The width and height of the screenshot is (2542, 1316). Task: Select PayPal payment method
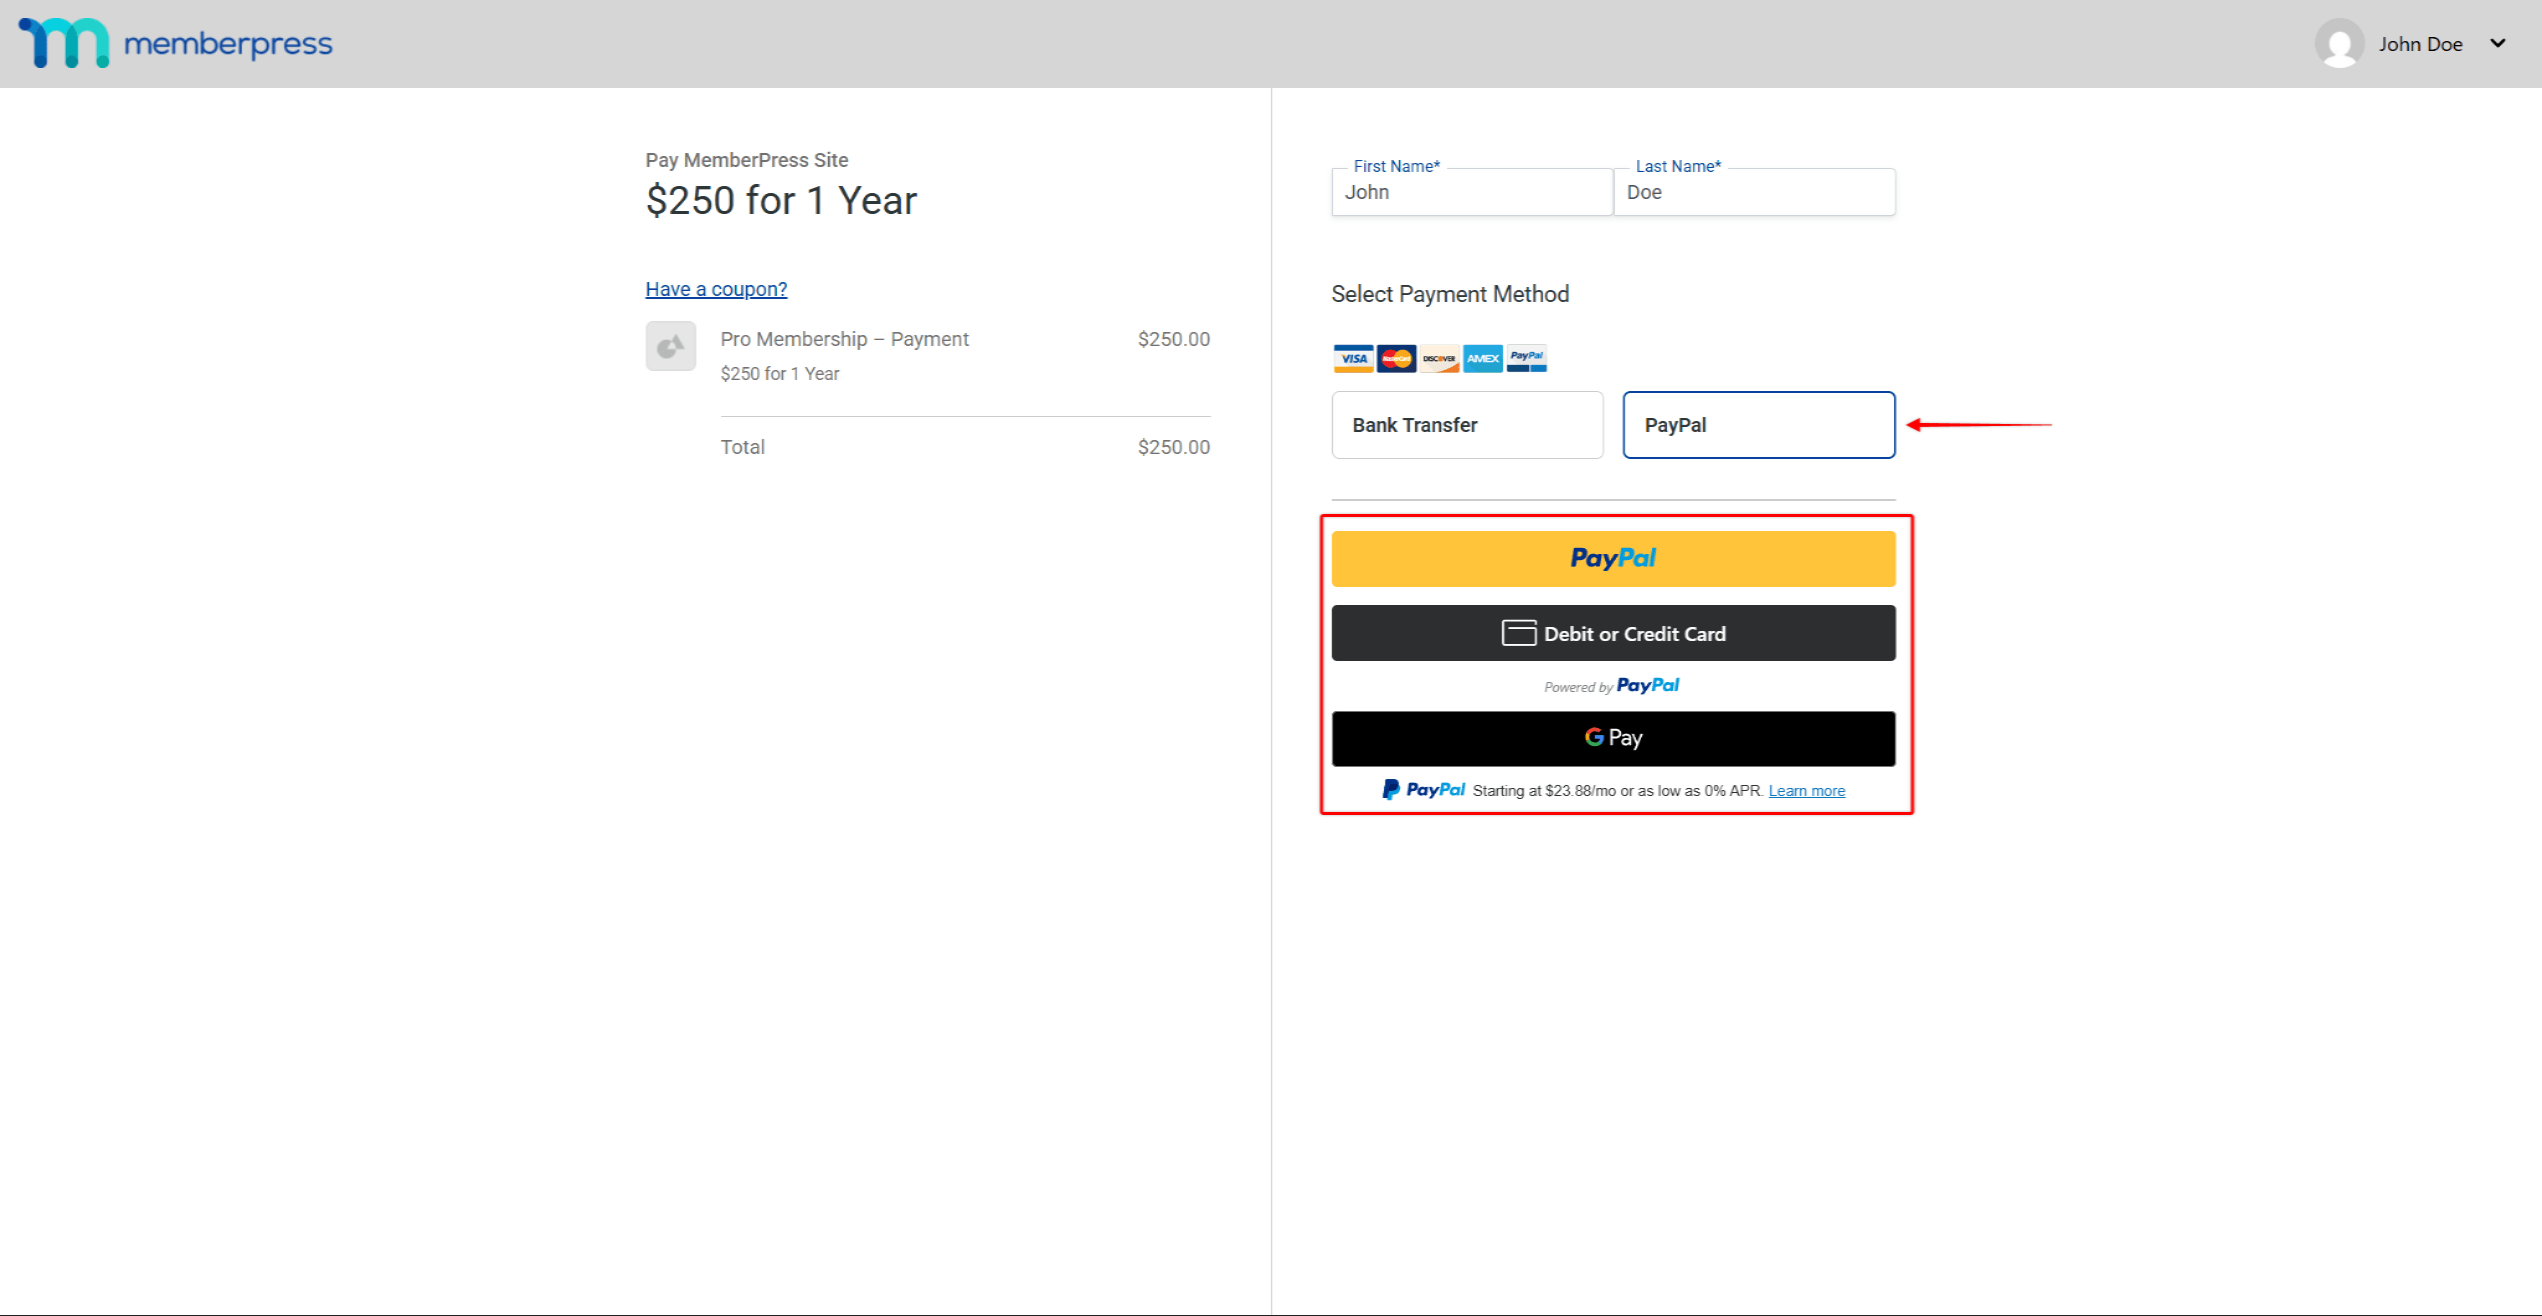click(1758, 424)
